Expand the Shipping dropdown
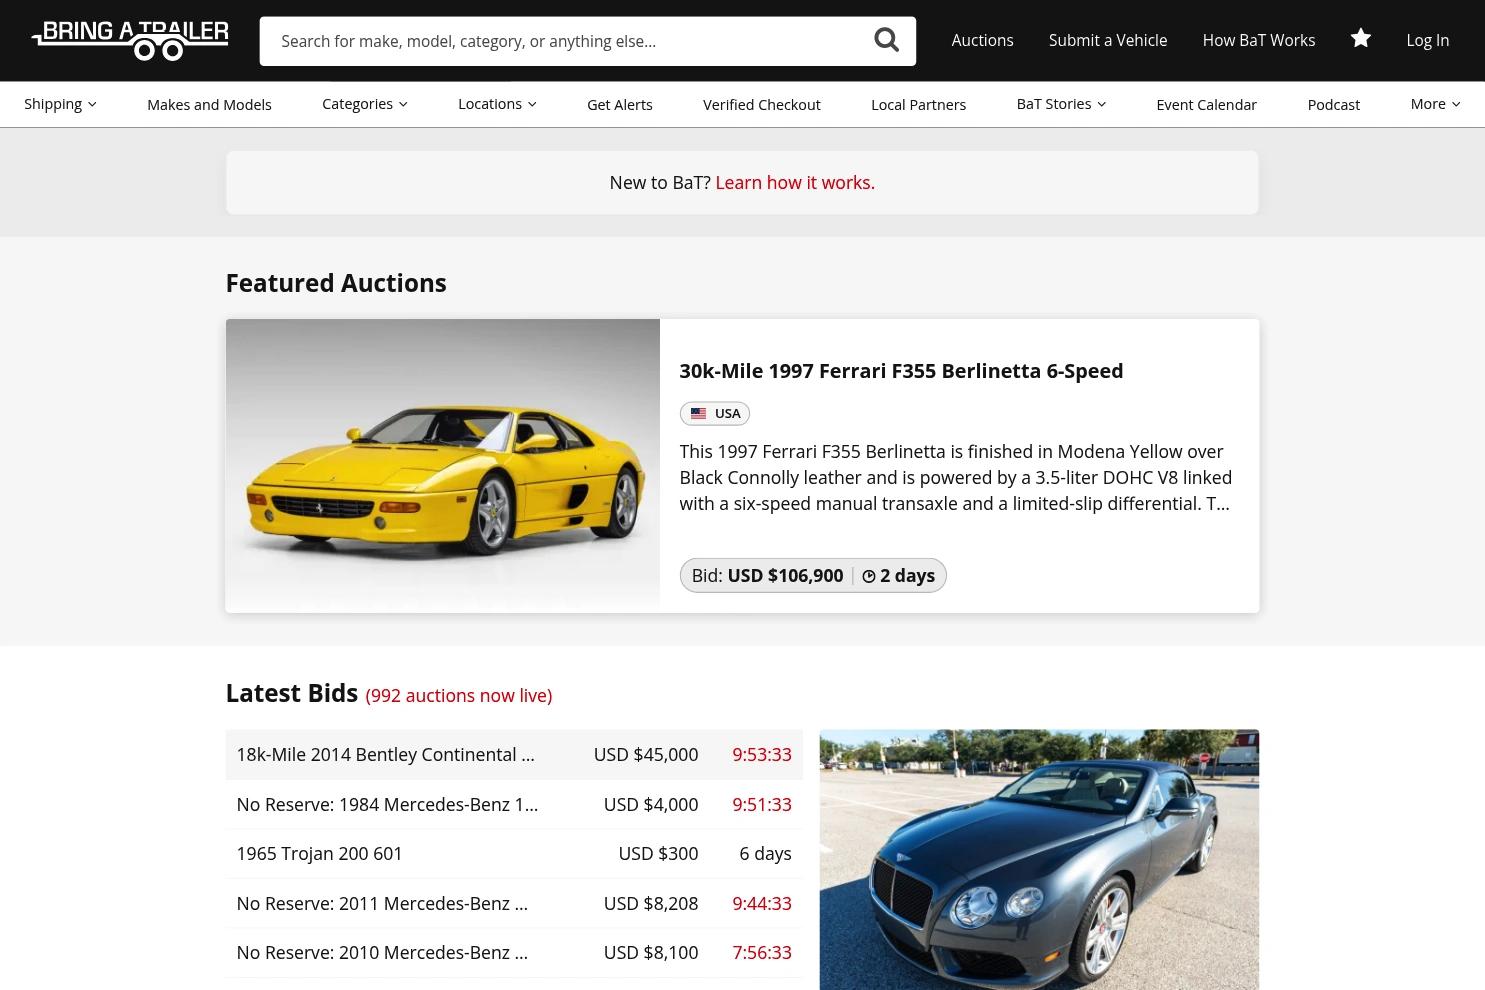Viewport: 1485px width, 990px height. click(x=60, y=104)
